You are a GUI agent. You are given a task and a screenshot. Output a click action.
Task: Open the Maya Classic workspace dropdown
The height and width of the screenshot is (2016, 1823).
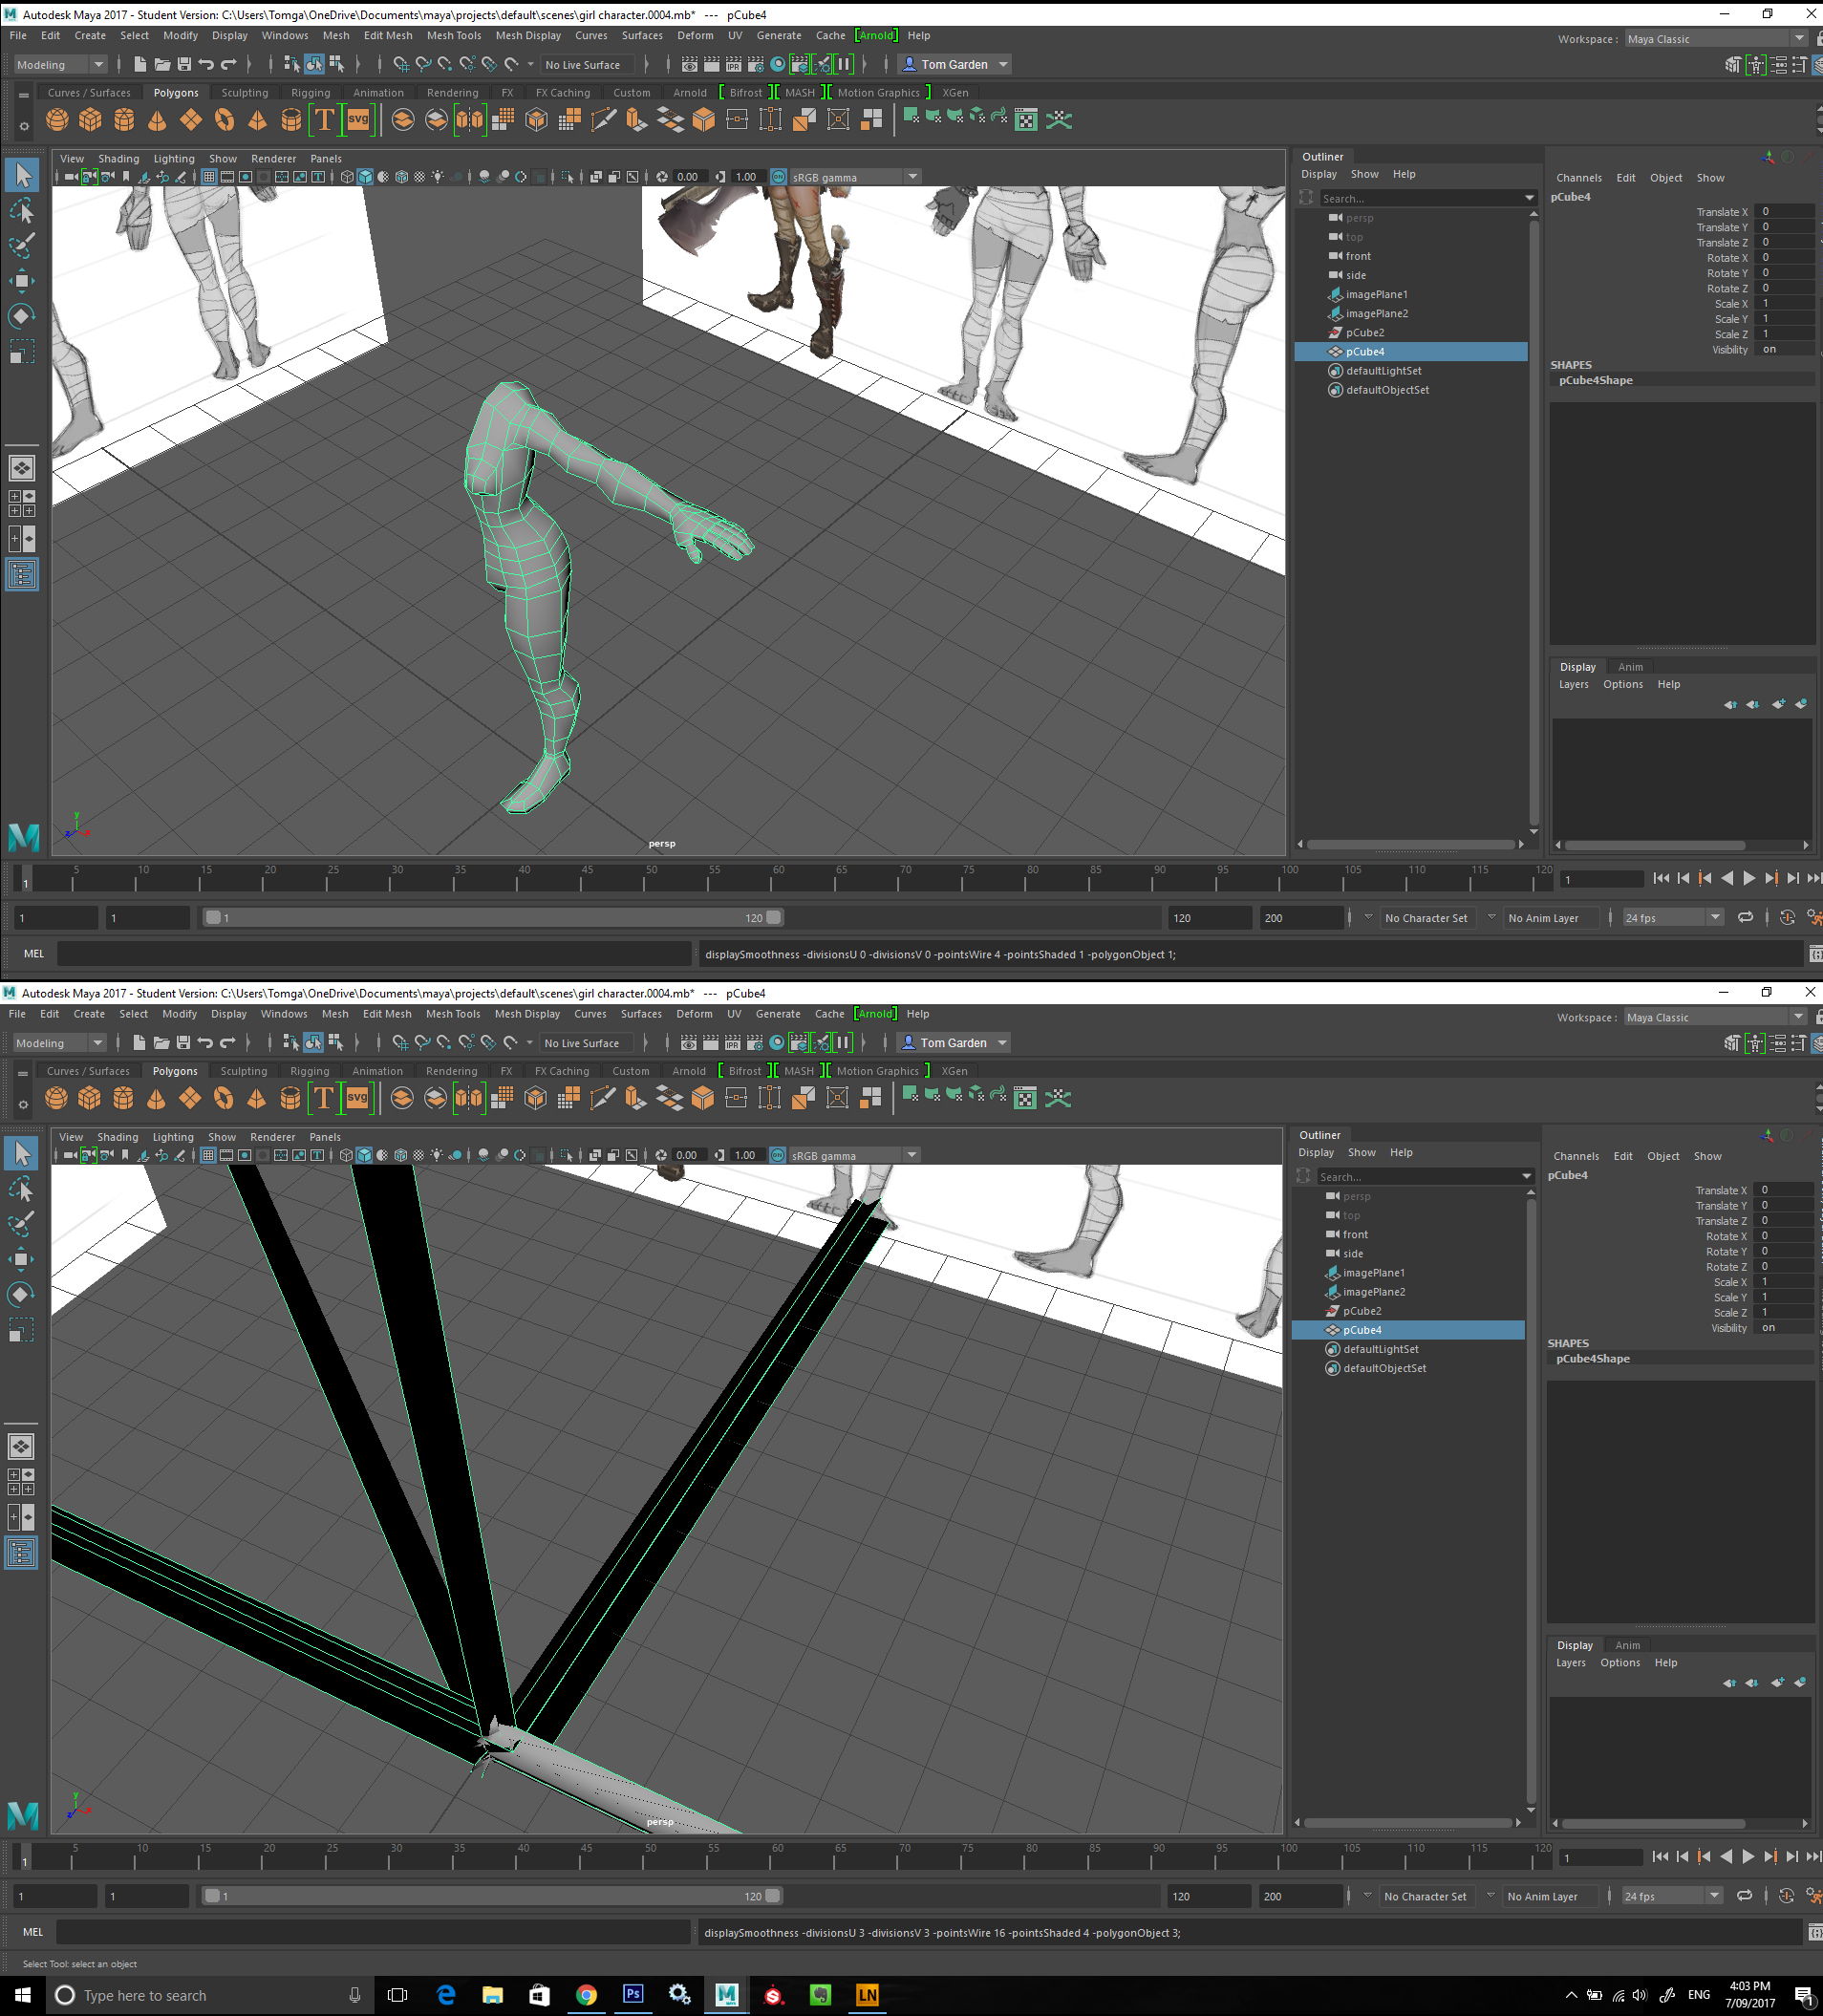1712,38
